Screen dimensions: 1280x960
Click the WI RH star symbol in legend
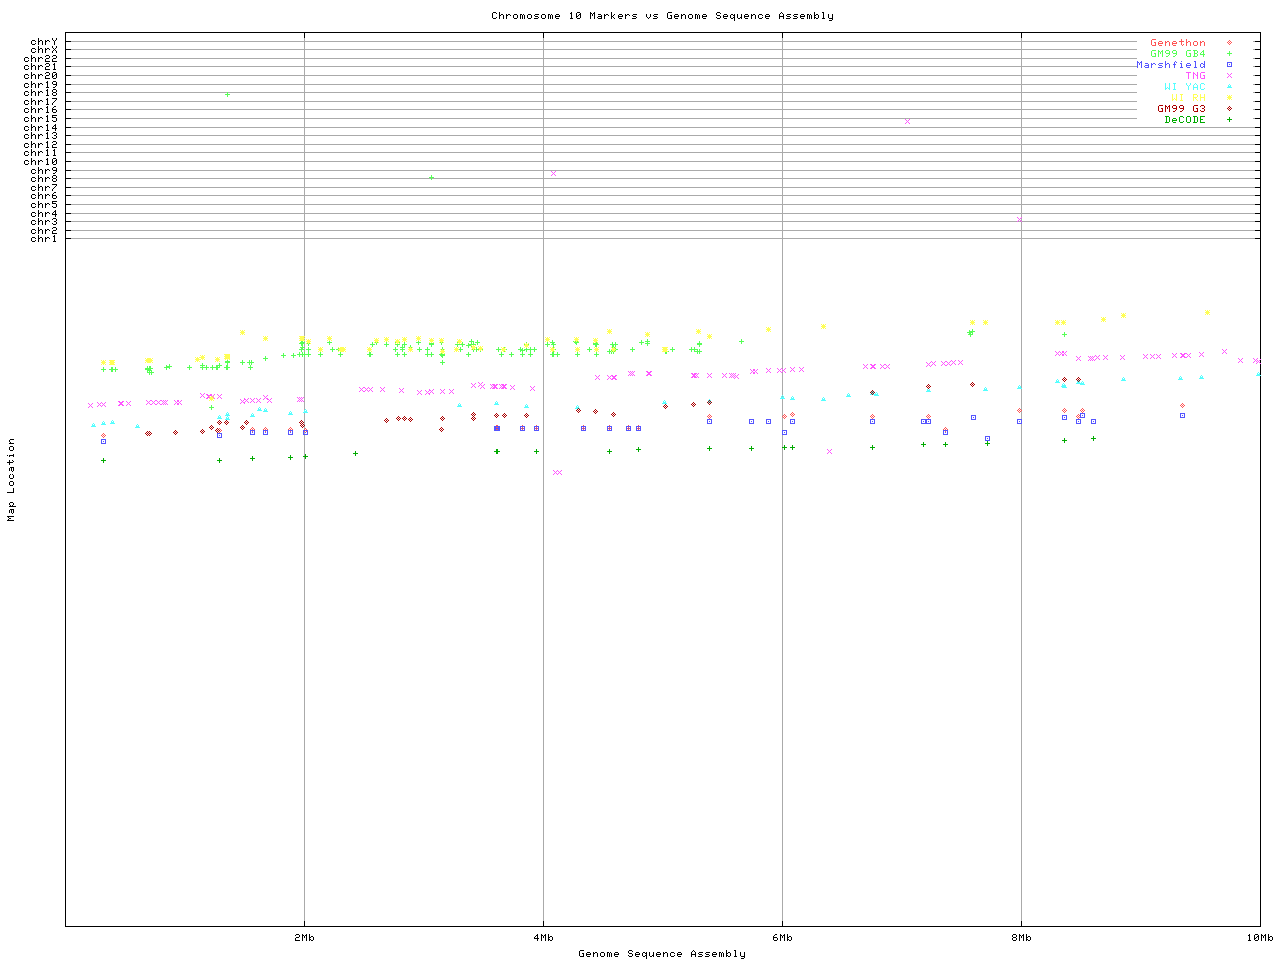coord(1229,98)
